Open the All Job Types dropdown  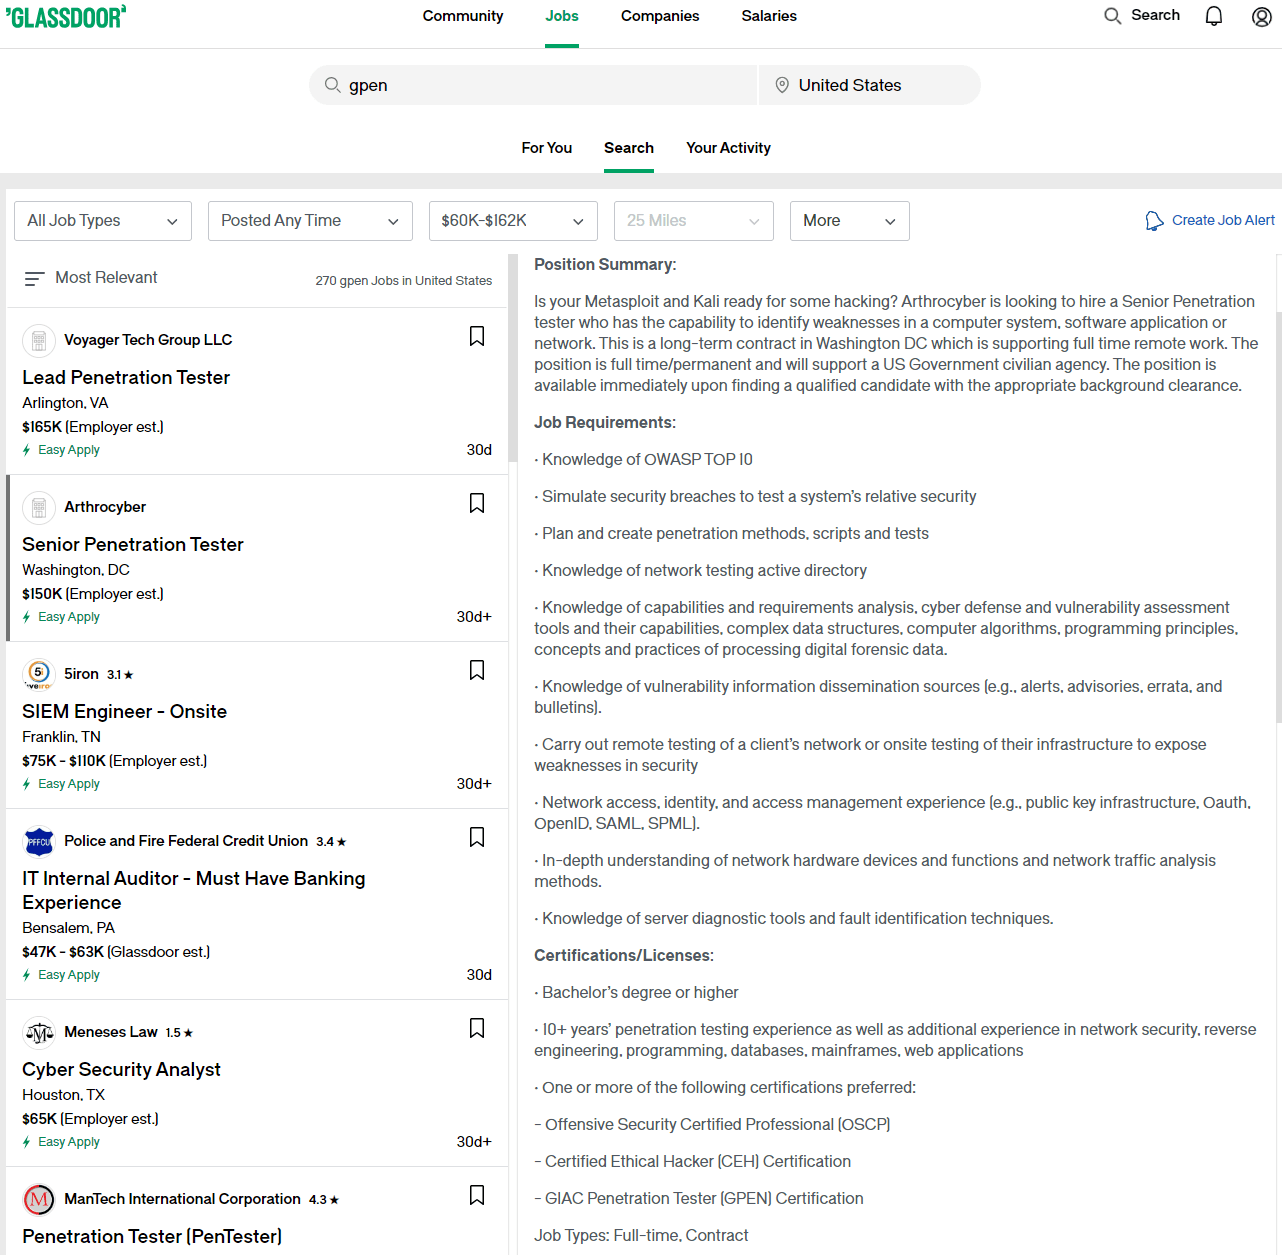(103, 221)
